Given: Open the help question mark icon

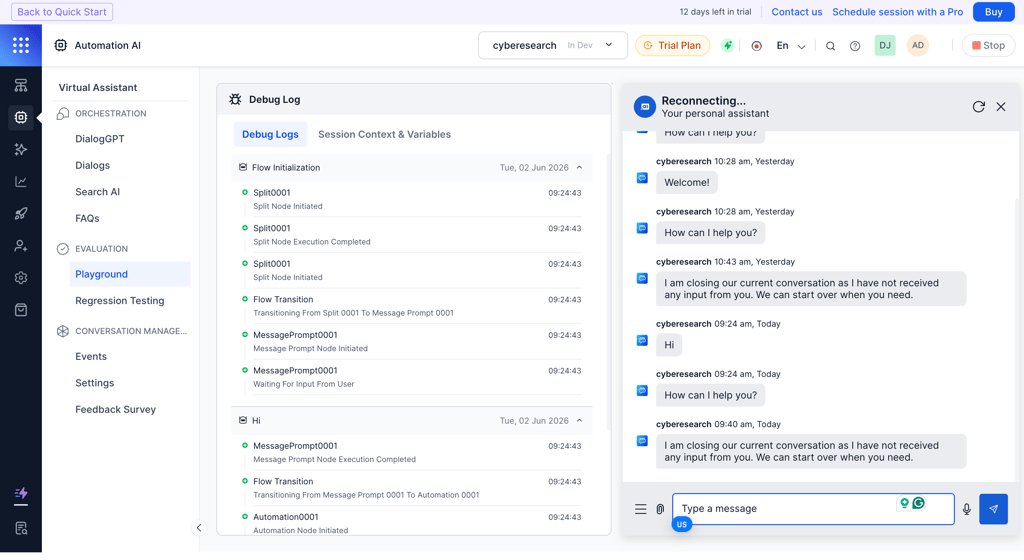Looking at the screenshot, I should tap(855, 46).
